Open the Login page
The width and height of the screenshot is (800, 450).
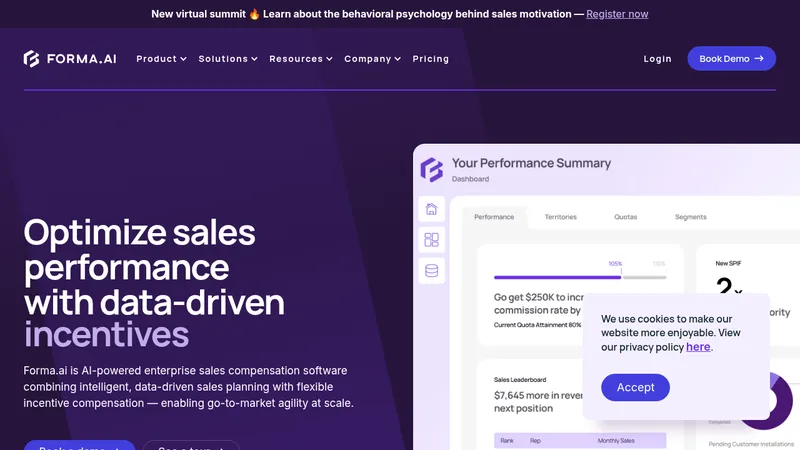(x=657, y=59)
